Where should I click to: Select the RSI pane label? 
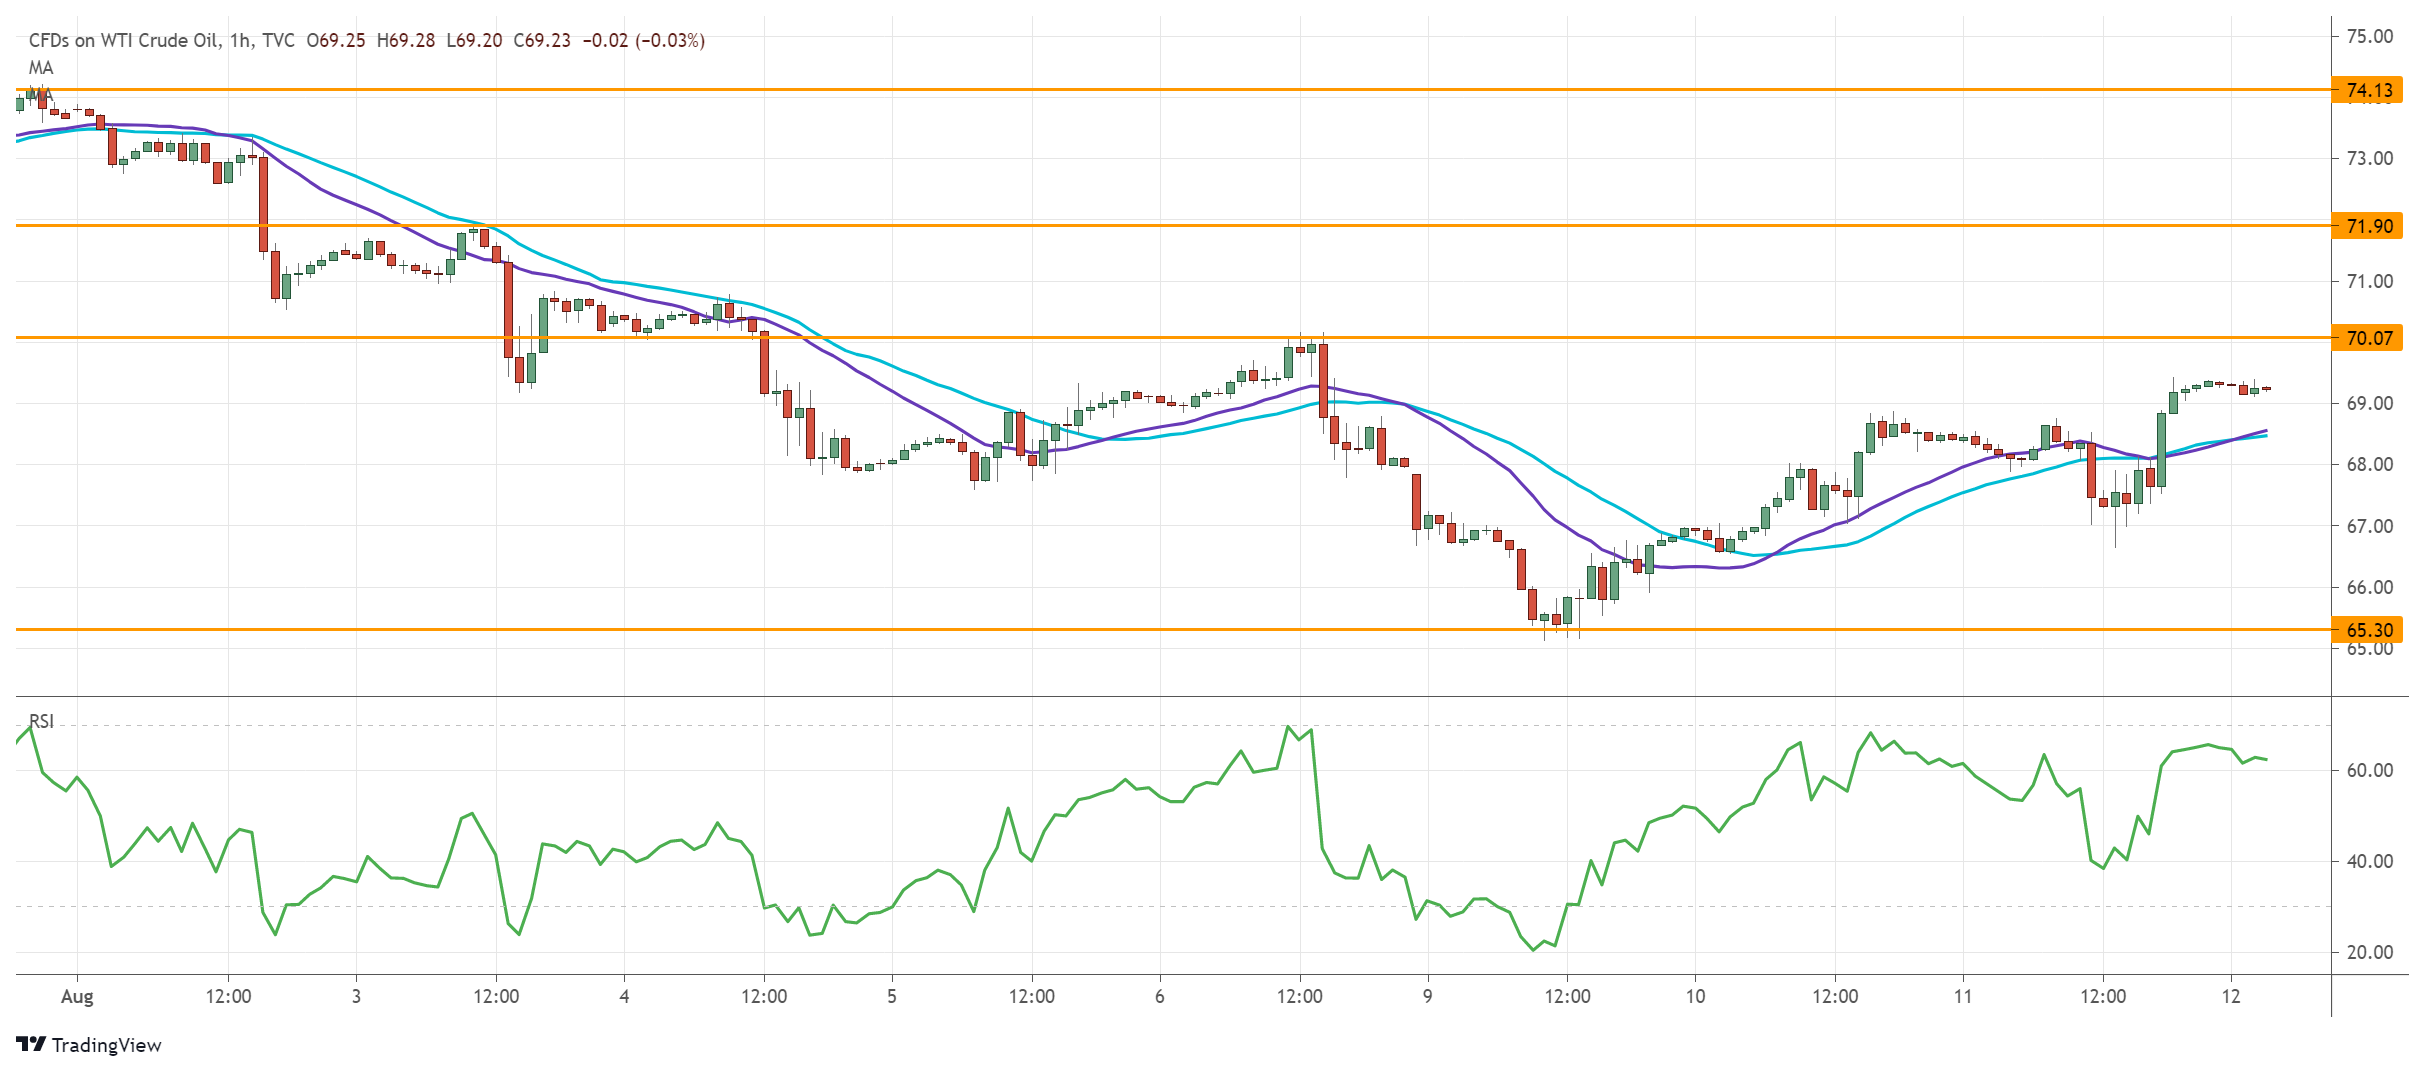[x=42, y=721]
